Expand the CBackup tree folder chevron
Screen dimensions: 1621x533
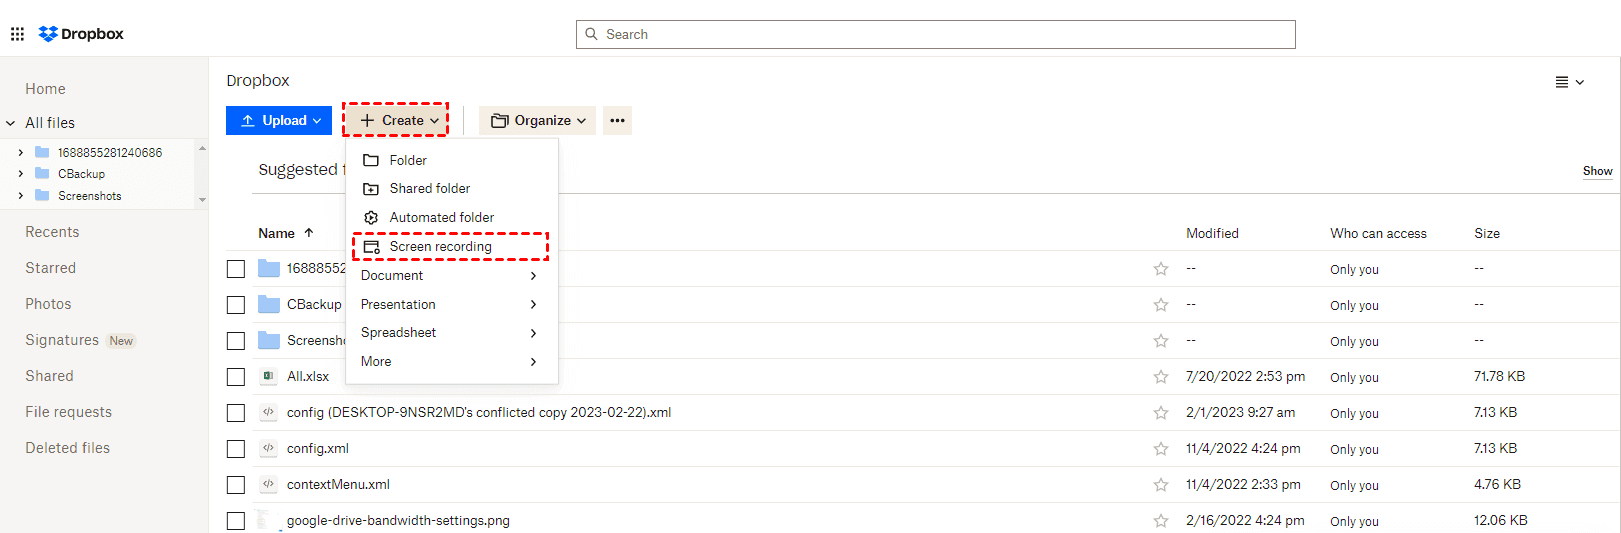pyautogui.click(x=20, y=174)
